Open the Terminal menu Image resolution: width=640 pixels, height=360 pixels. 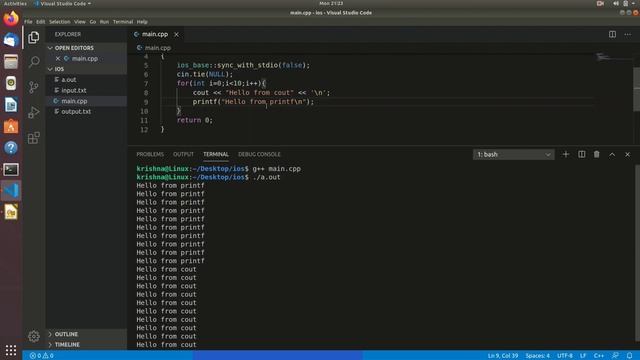coord(123,22)
